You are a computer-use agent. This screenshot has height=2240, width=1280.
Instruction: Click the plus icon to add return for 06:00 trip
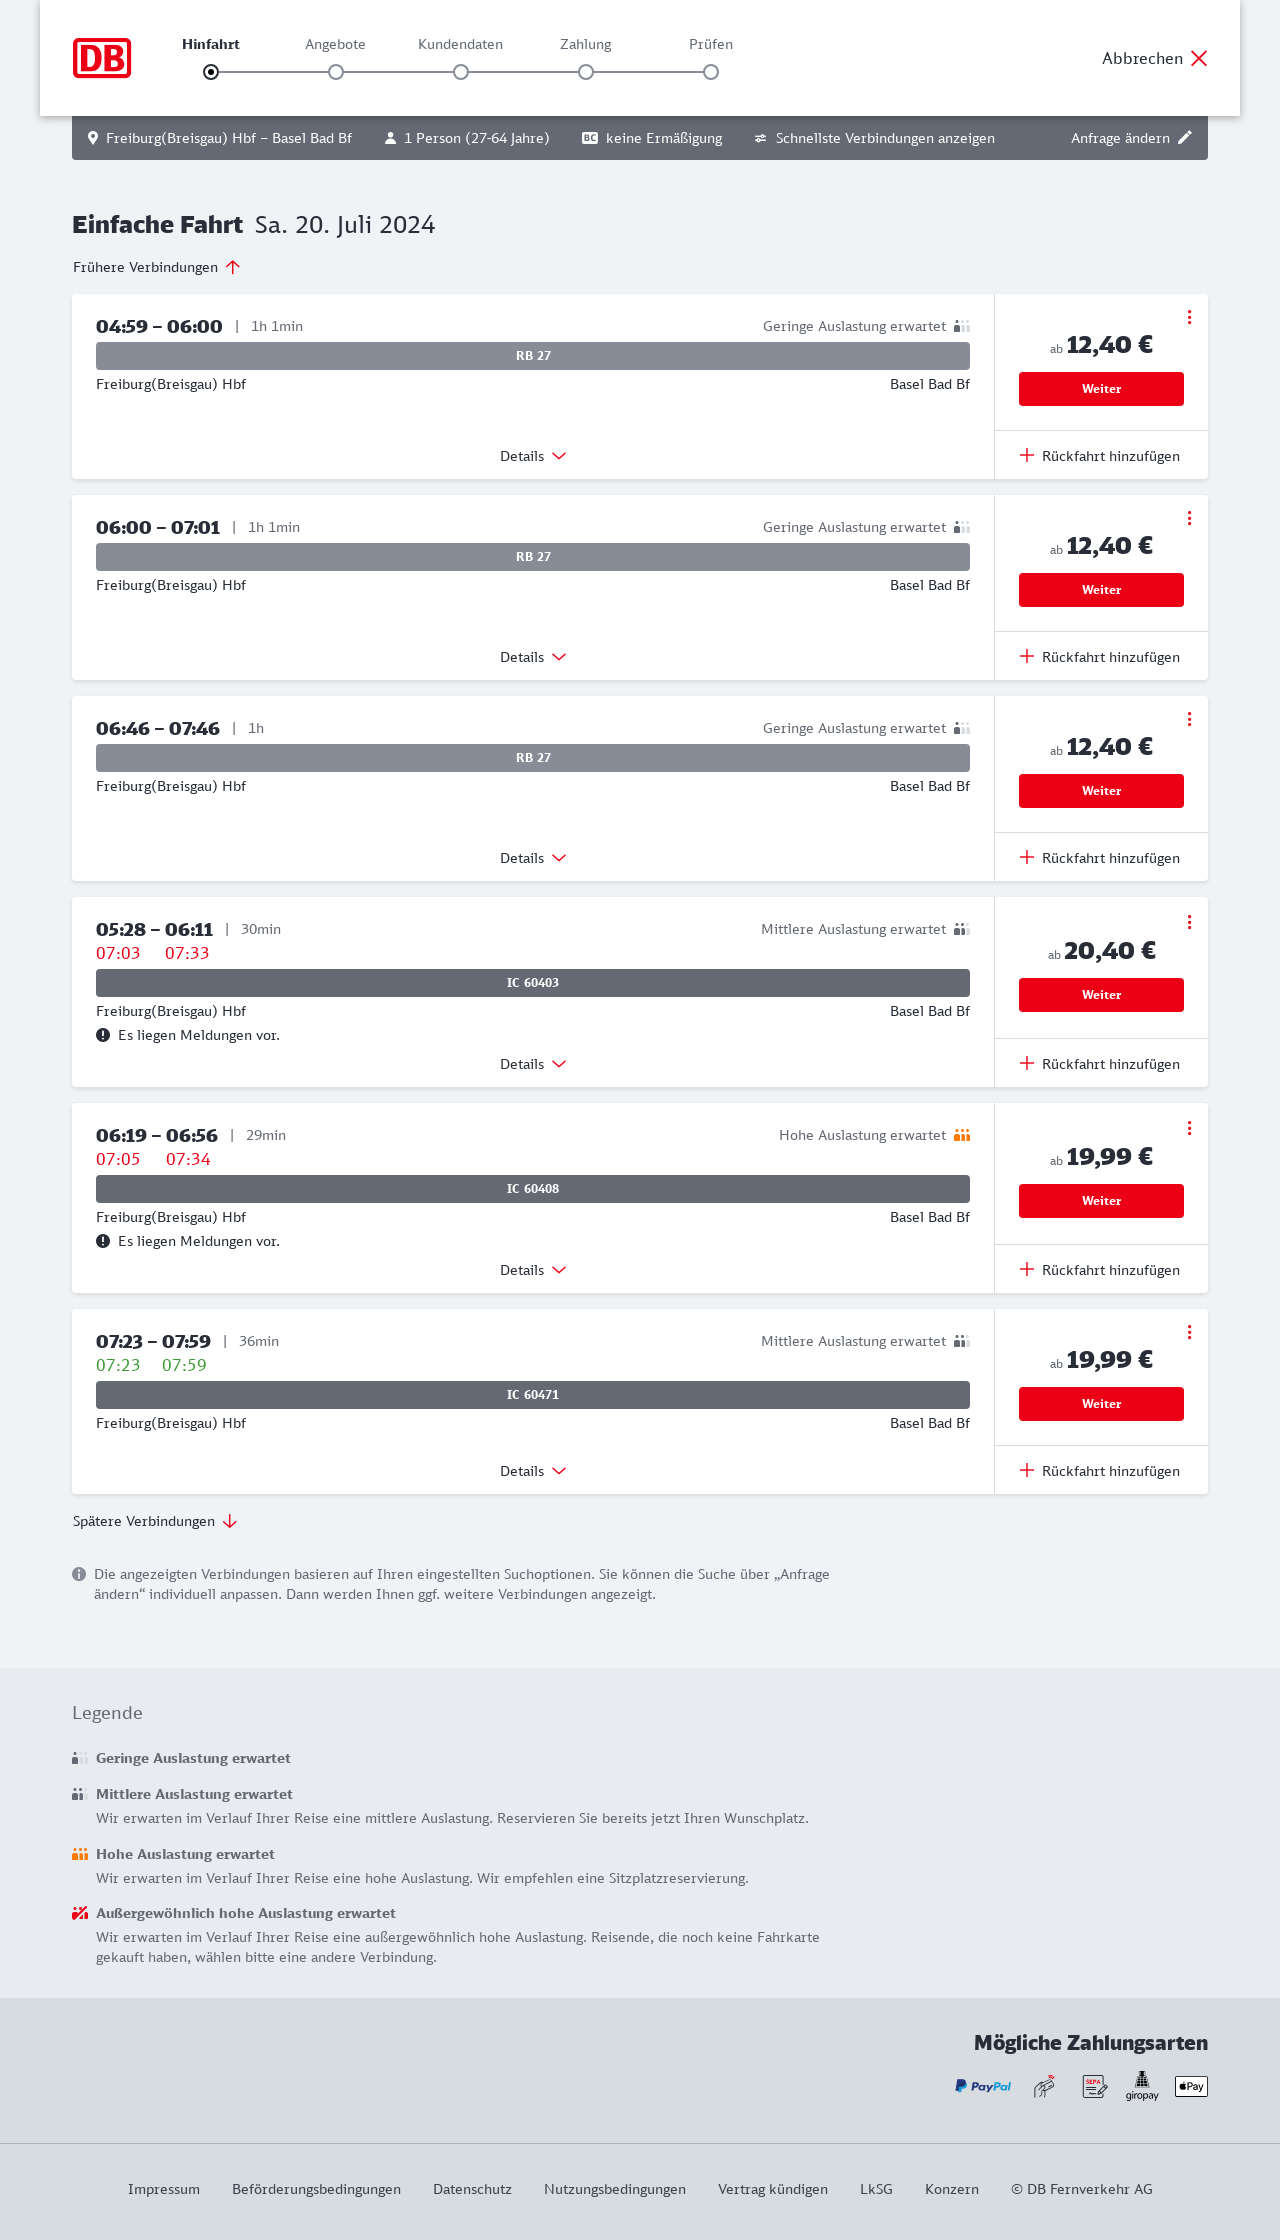[1027, 657]
